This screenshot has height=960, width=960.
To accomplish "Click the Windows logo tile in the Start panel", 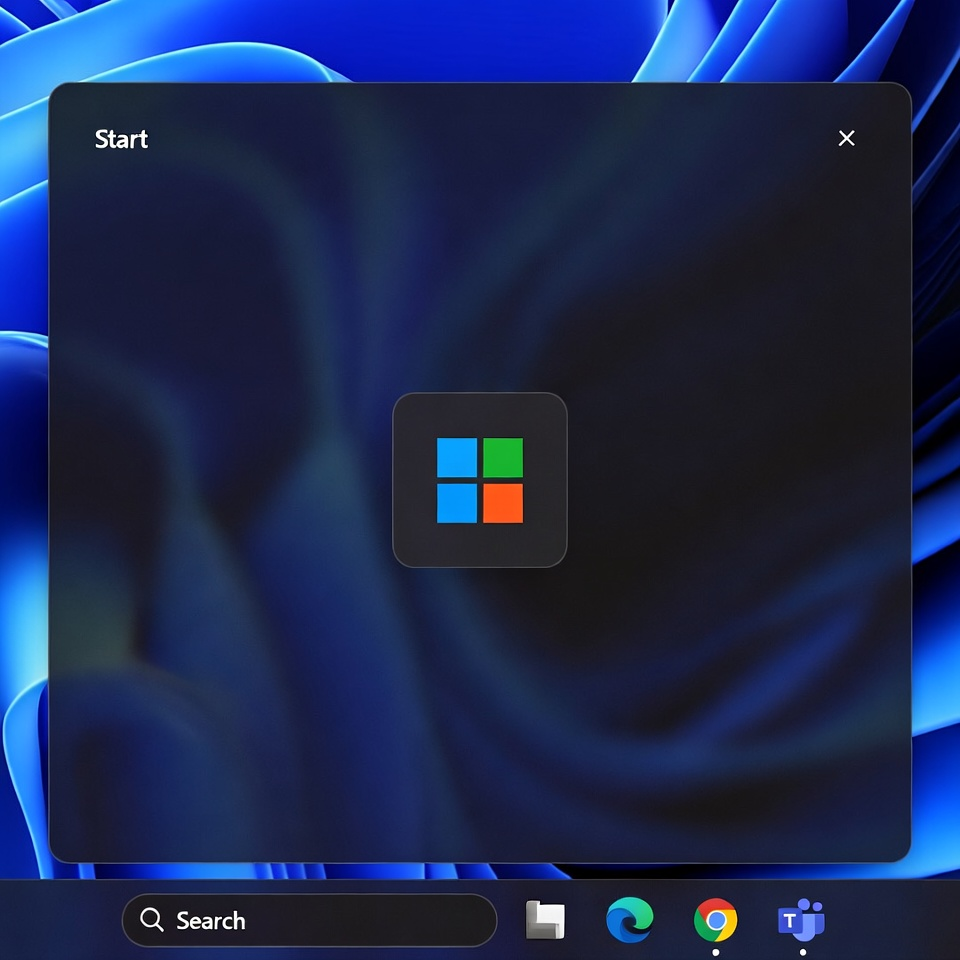I will (480, 480).
